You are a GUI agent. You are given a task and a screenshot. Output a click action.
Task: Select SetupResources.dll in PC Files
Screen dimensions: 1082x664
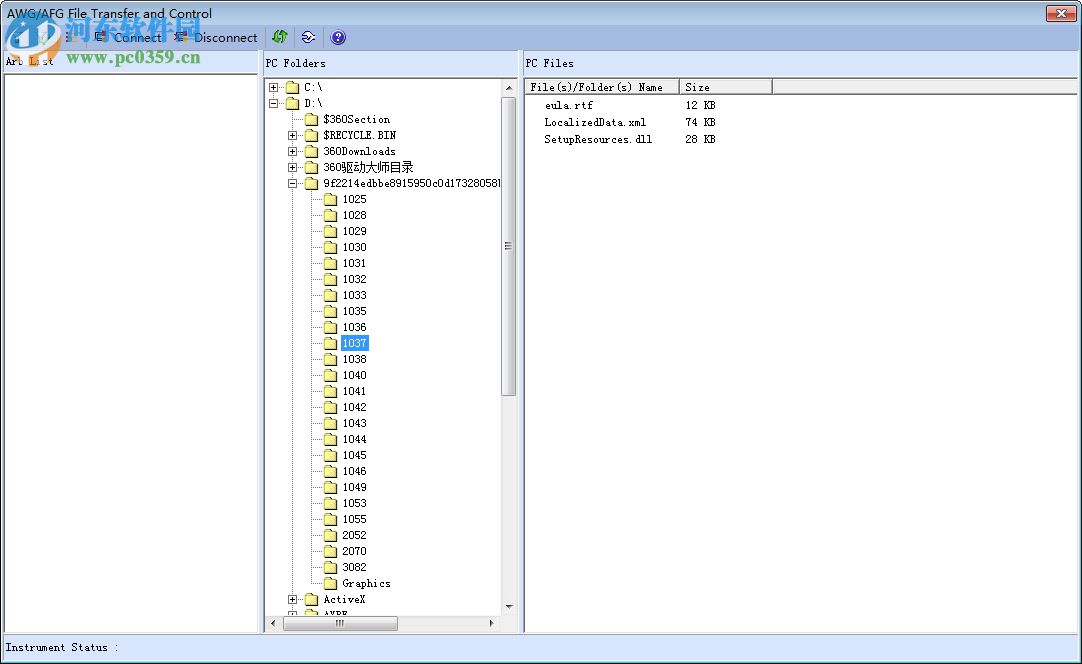point(597,139)
